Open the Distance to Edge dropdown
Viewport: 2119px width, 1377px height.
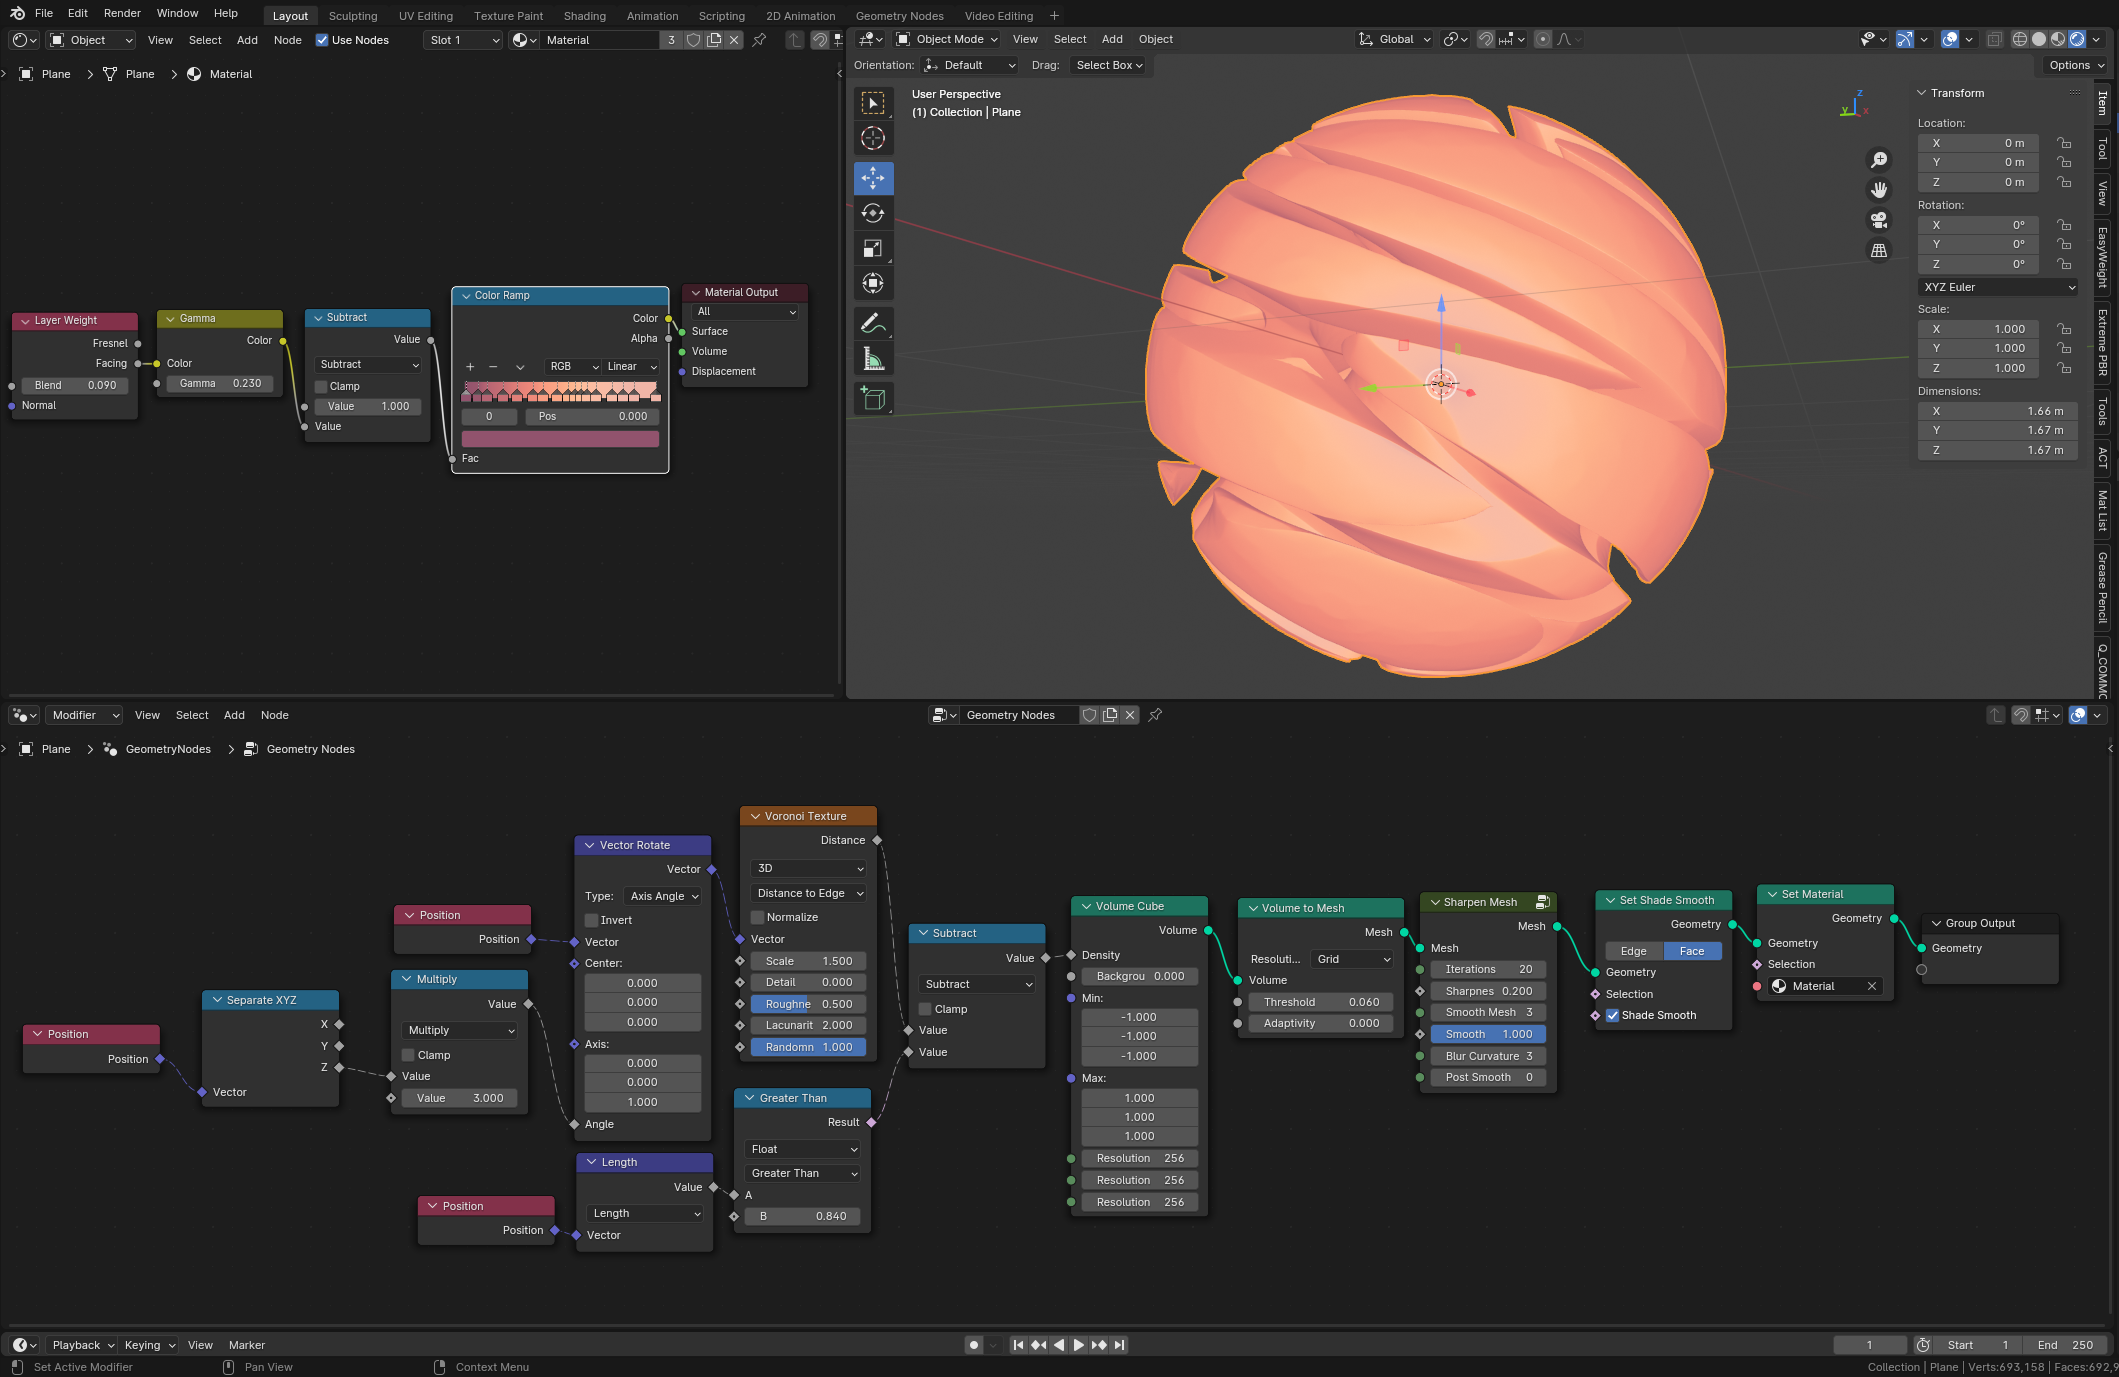coord(808,893)
